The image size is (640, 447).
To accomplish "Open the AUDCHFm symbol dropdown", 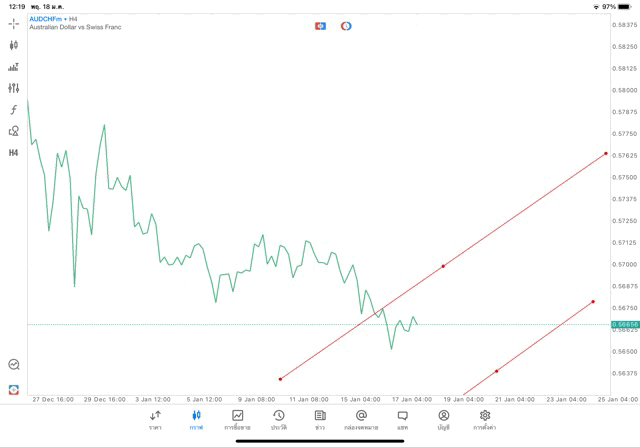I will pyautogui.click(x=53, y=18).
